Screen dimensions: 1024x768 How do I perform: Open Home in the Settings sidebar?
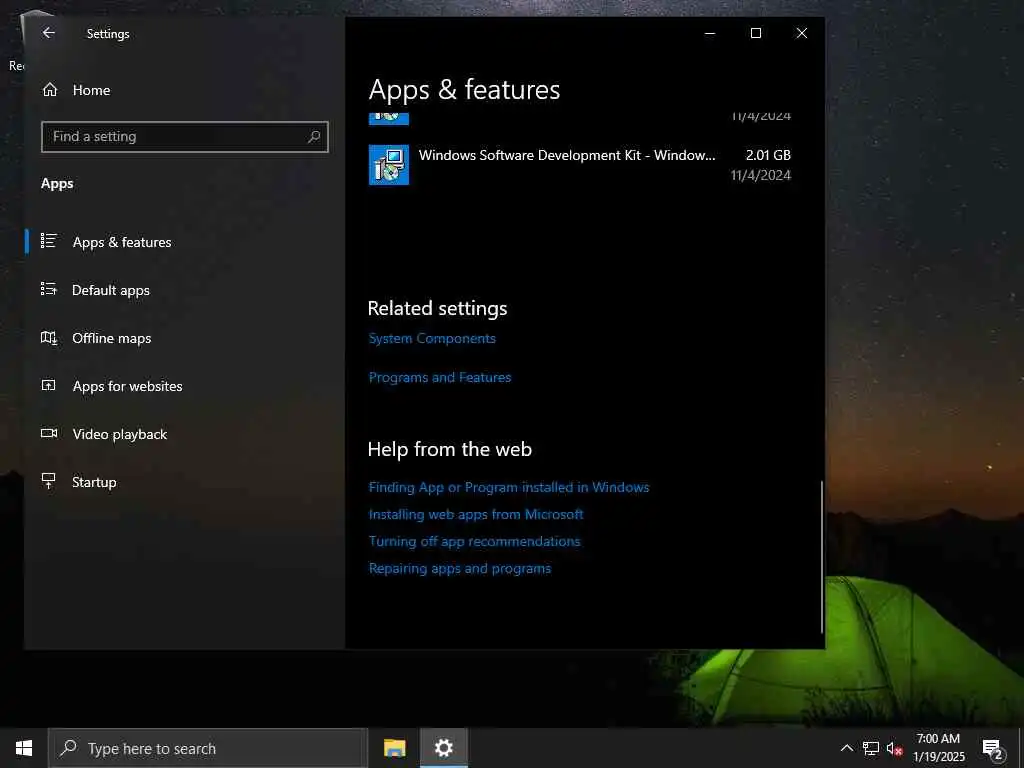point(184,90)
